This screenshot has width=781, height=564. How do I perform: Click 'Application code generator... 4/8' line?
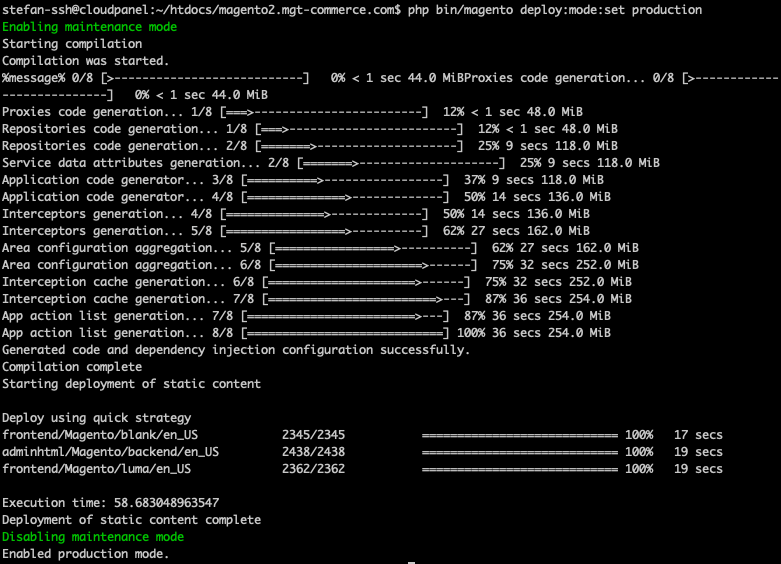pos(306,197)
